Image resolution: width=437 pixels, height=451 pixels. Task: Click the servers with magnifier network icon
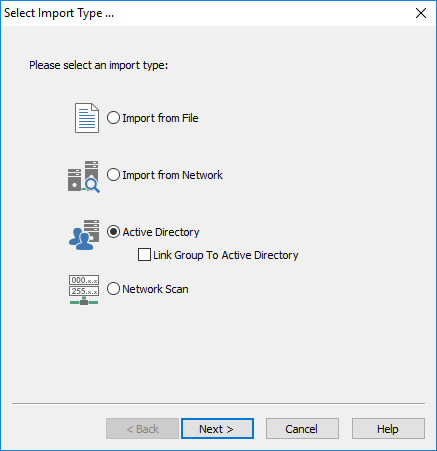(x=84, y=176)
